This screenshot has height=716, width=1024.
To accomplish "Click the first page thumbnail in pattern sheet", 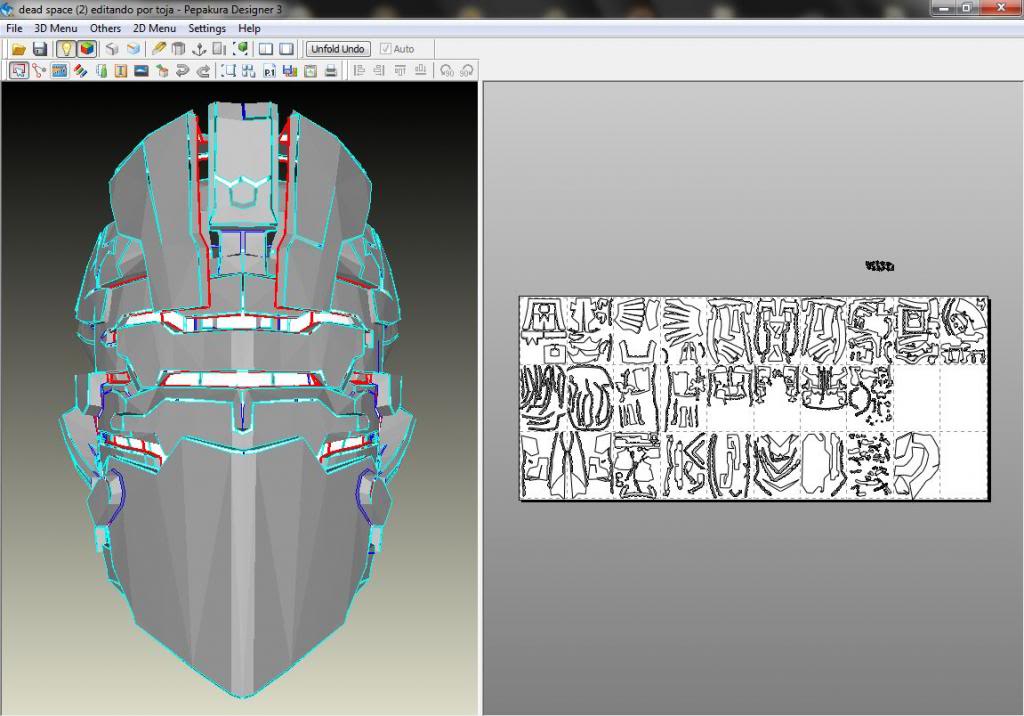I will click(x=543, y=329).
